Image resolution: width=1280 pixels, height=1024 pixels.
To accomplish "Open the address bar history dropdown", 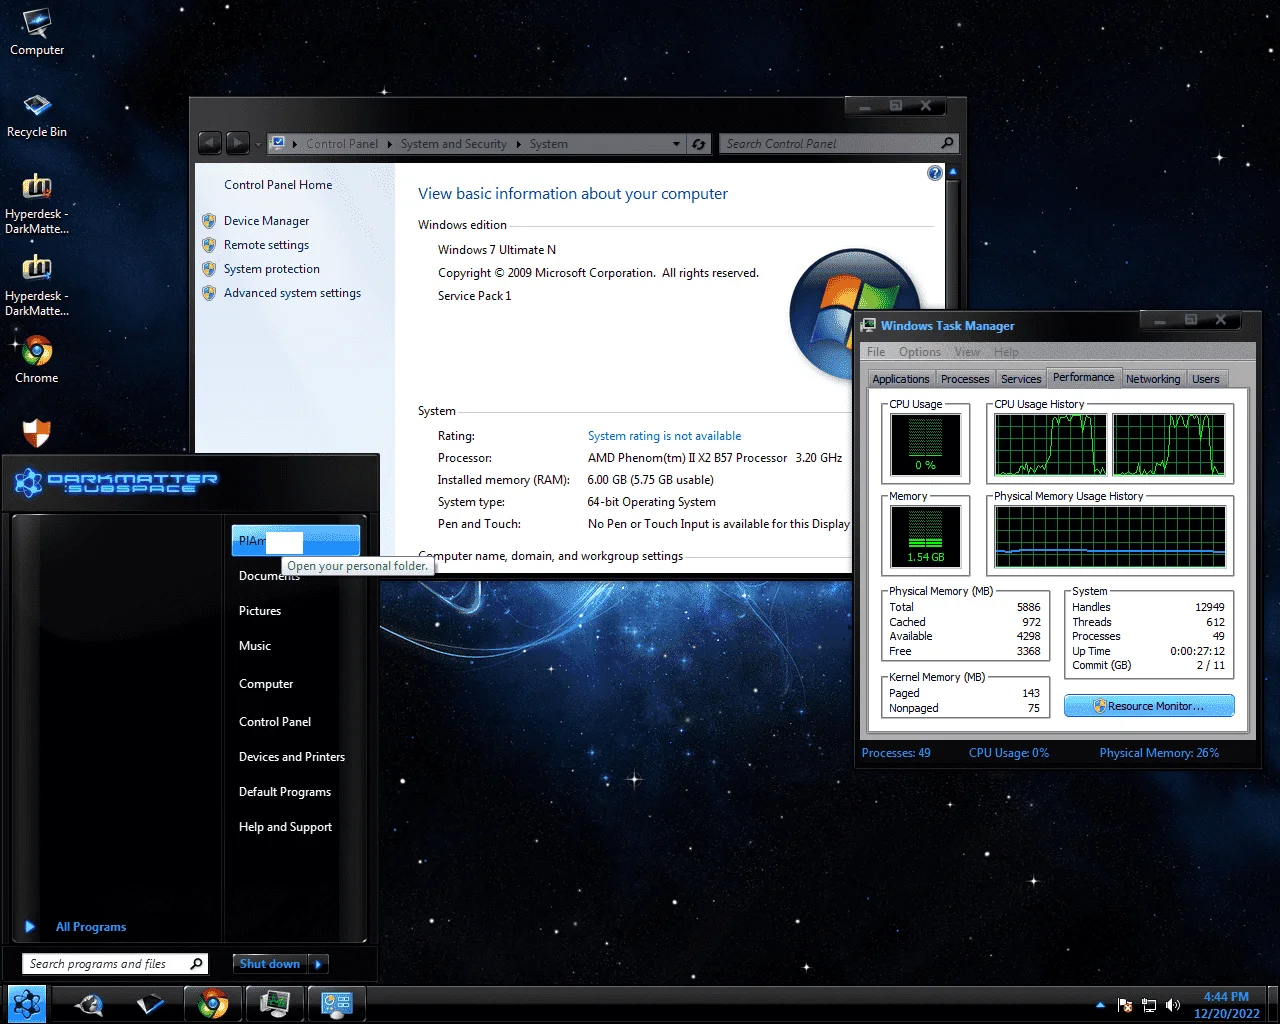I will point(677,144).
